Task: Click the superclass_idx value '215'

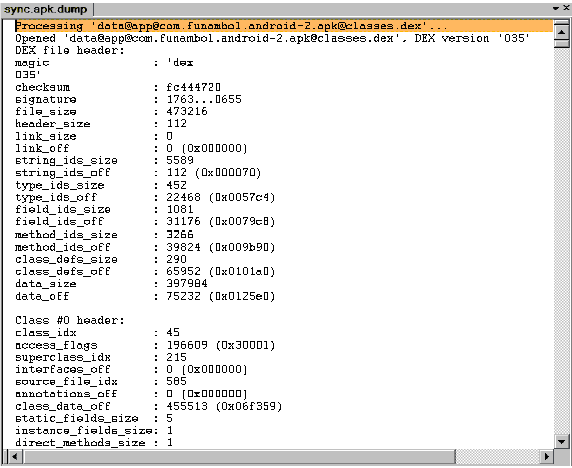Action: point(177,357)
